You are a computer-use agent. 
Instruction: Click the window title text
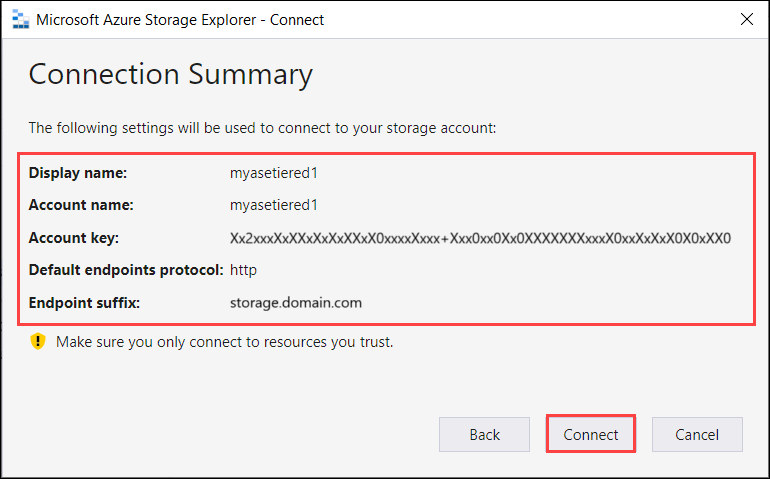(180, 20)
